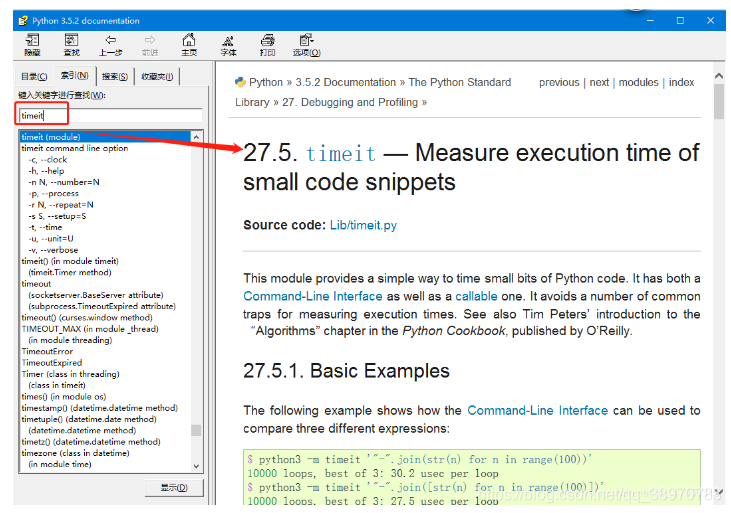Select the 'TimeoutError' index entry
The height and width of the screenshot is (513, 731).
tap(47, 352)
